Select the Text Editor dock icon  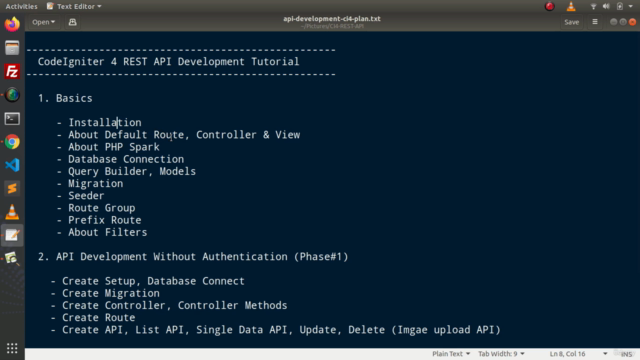12,236
